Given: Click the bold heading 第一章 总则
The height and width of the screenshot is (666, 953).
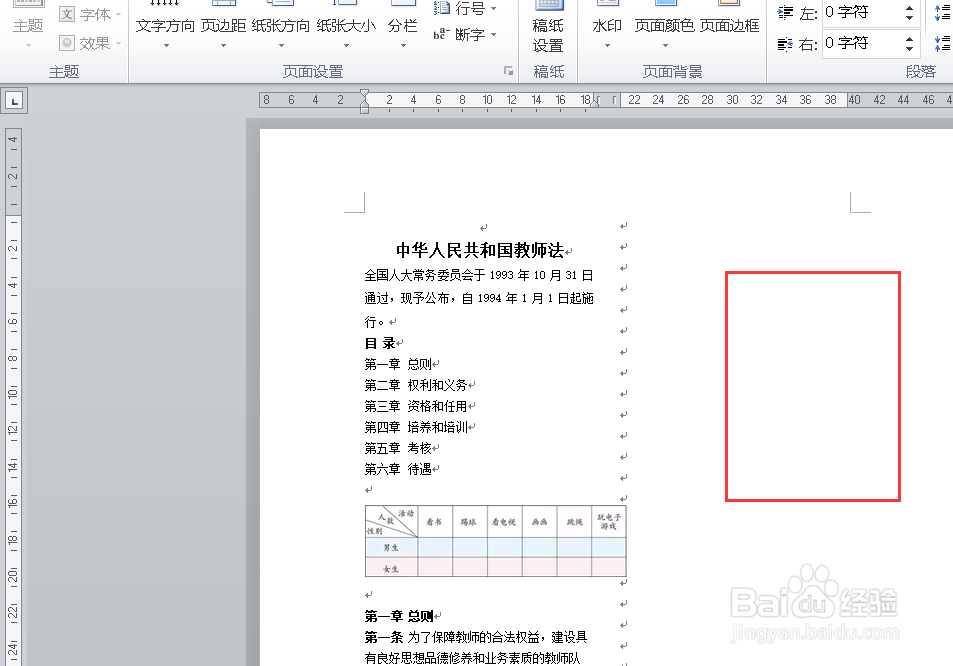Looking at the screenshot, I should click(399, 616).
